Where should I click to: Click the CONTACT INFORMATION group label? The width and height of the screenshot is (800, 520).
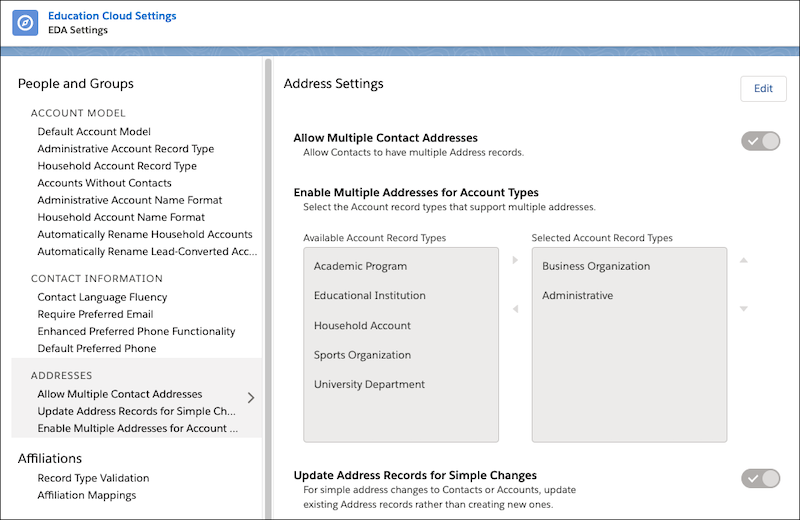tap(97, 279)
